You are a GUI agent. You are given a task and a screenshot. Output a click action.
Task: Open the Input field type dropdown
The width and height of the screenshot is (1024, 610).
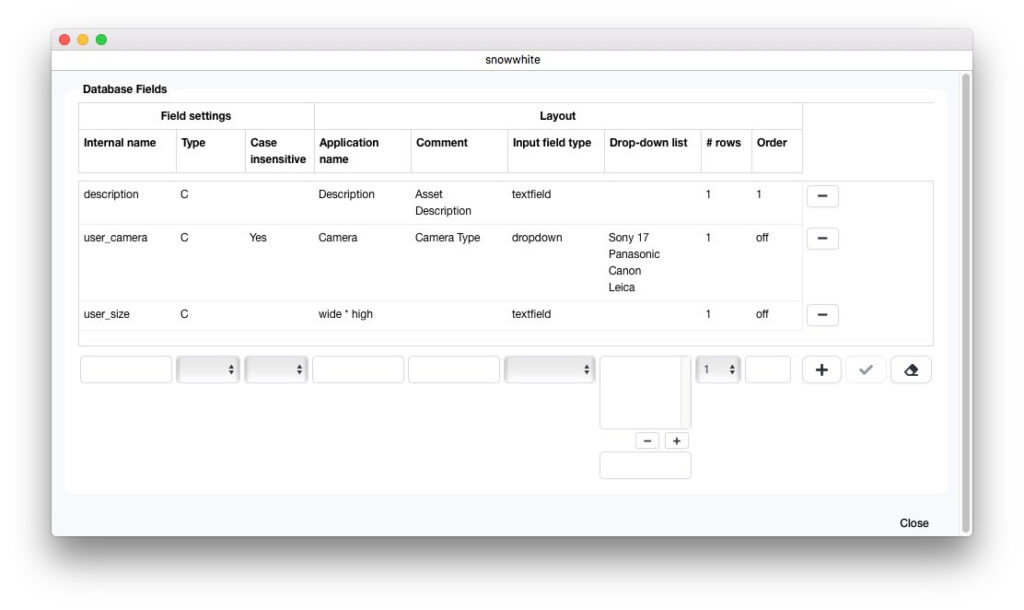549,370
